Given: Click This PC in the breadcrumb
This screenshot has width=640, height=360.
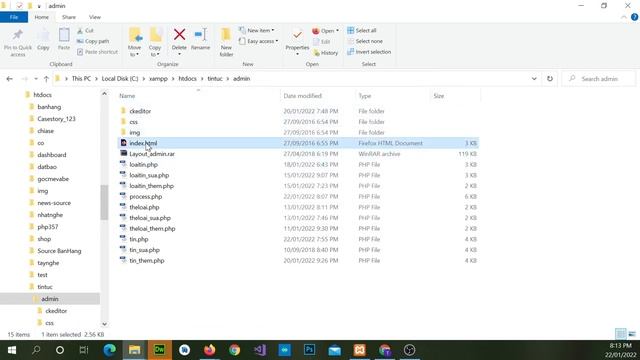Looking at the screenshot, I should (81, 79).
